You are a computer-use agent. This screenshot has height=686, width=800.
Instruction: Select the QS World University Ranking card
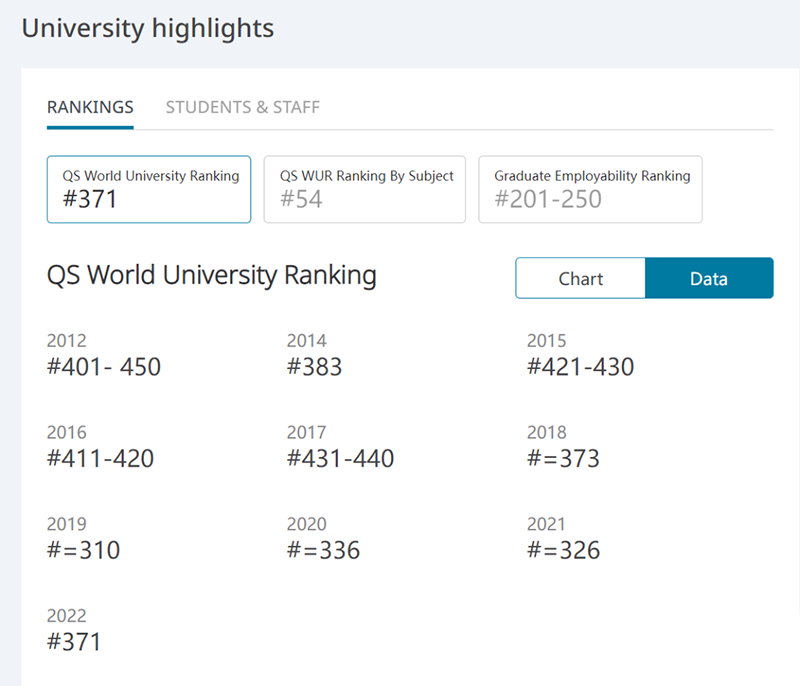pos(149,189)
